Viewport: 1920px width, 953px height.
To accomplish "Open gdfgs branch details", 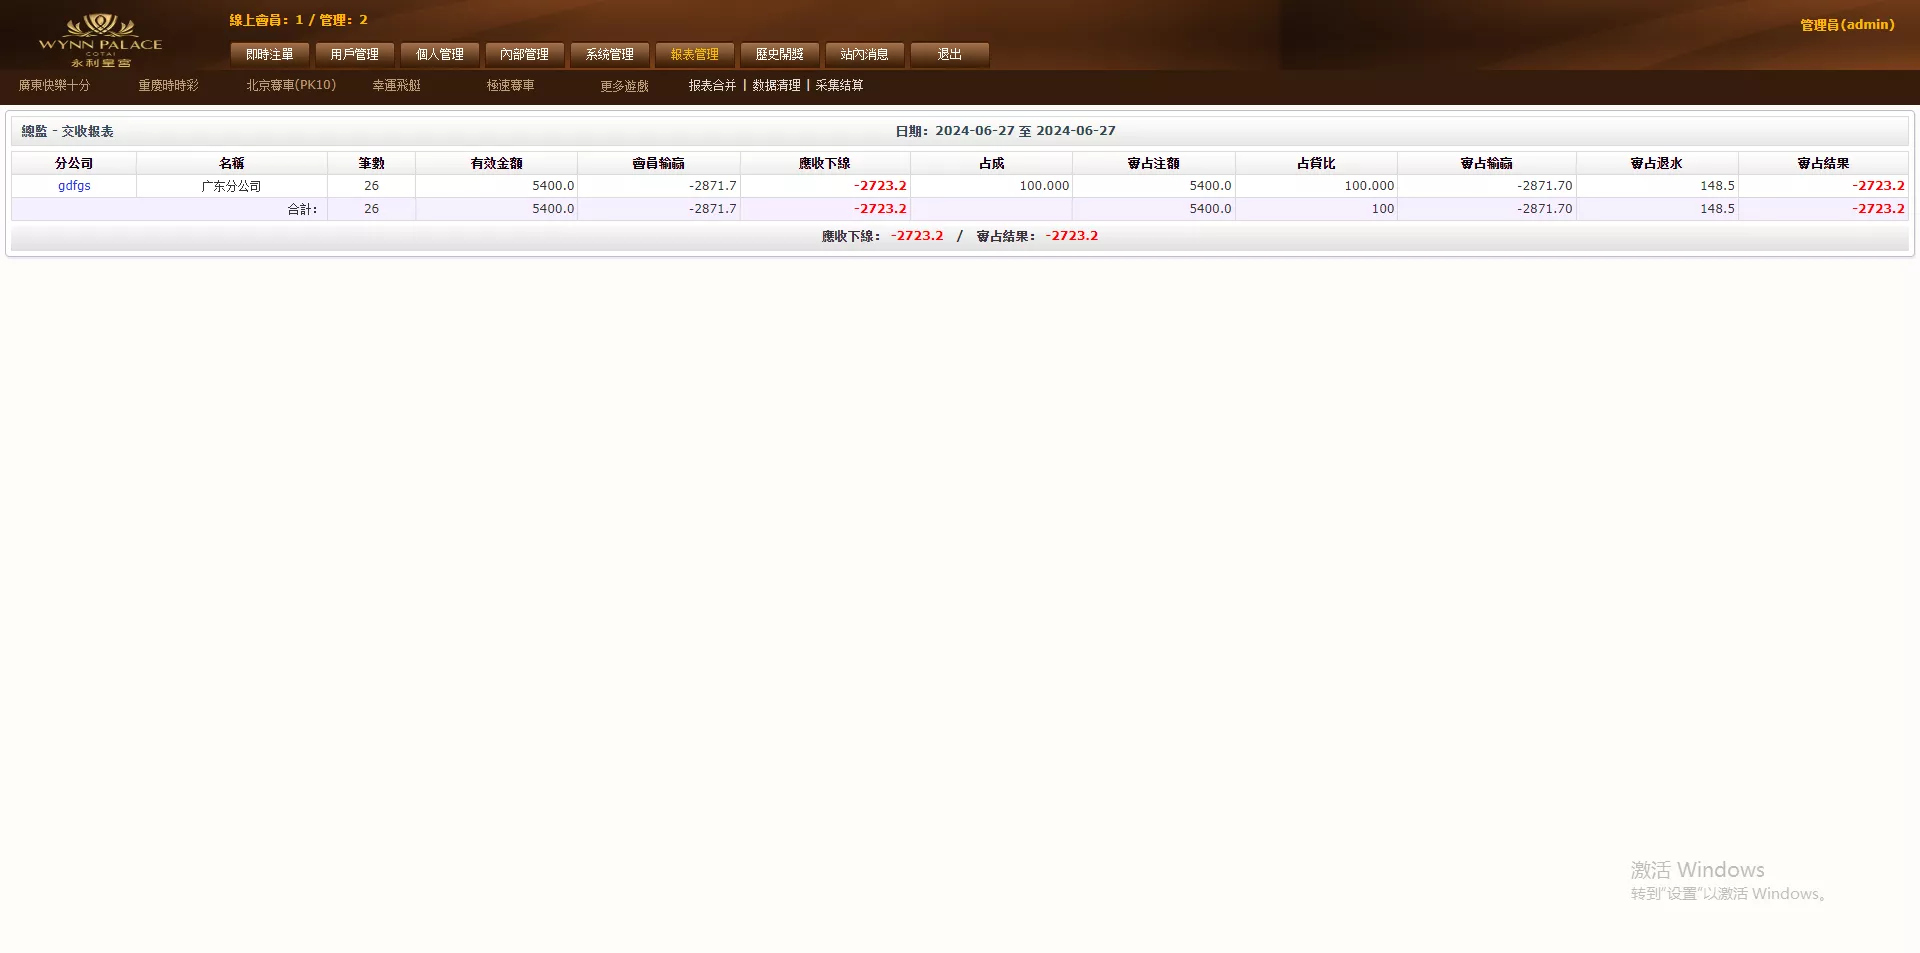I will coord(74,185).
